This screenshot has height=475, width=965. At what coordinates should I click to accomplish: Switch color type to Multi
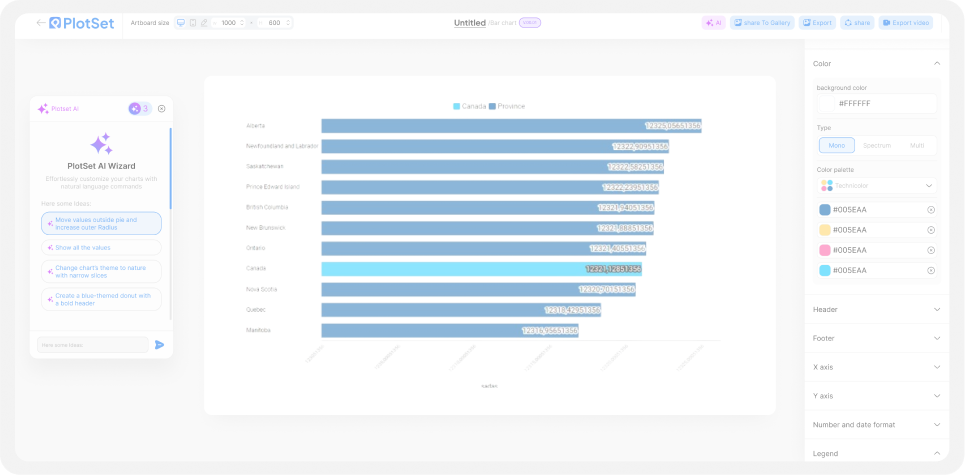coord(916,145)
